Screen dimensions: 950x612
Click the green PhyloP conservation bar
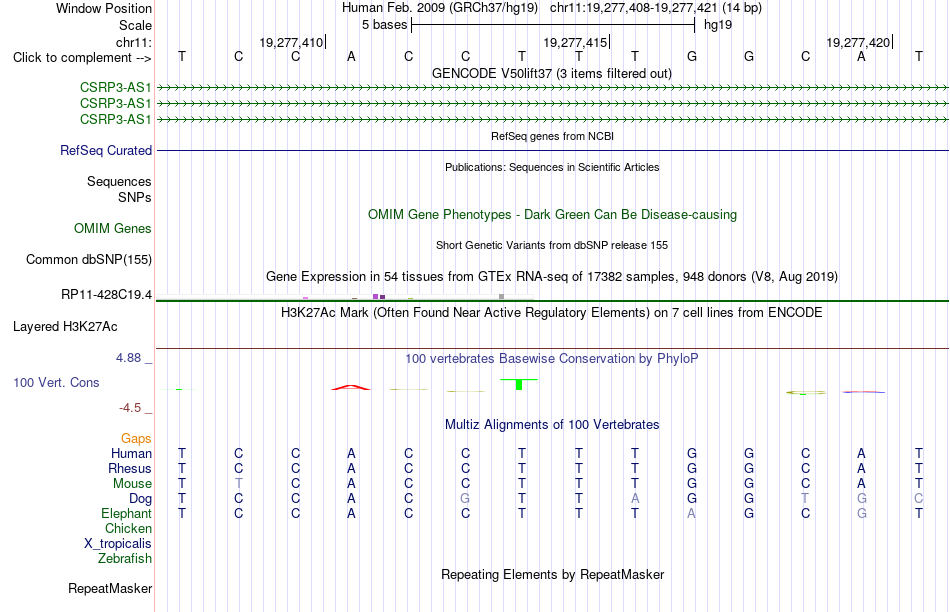tap(519, 384)
